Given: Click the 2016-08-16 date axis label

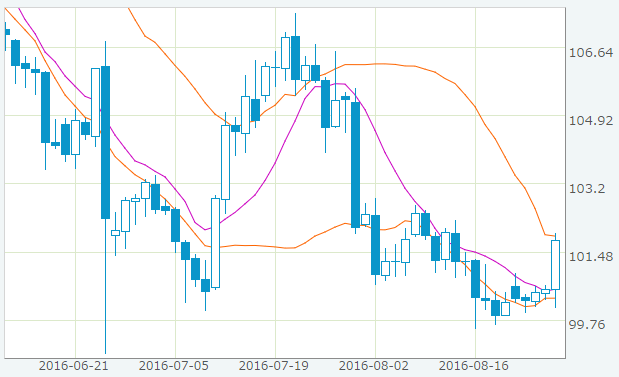Looking at the screenshot, I should tap(474, 366).
